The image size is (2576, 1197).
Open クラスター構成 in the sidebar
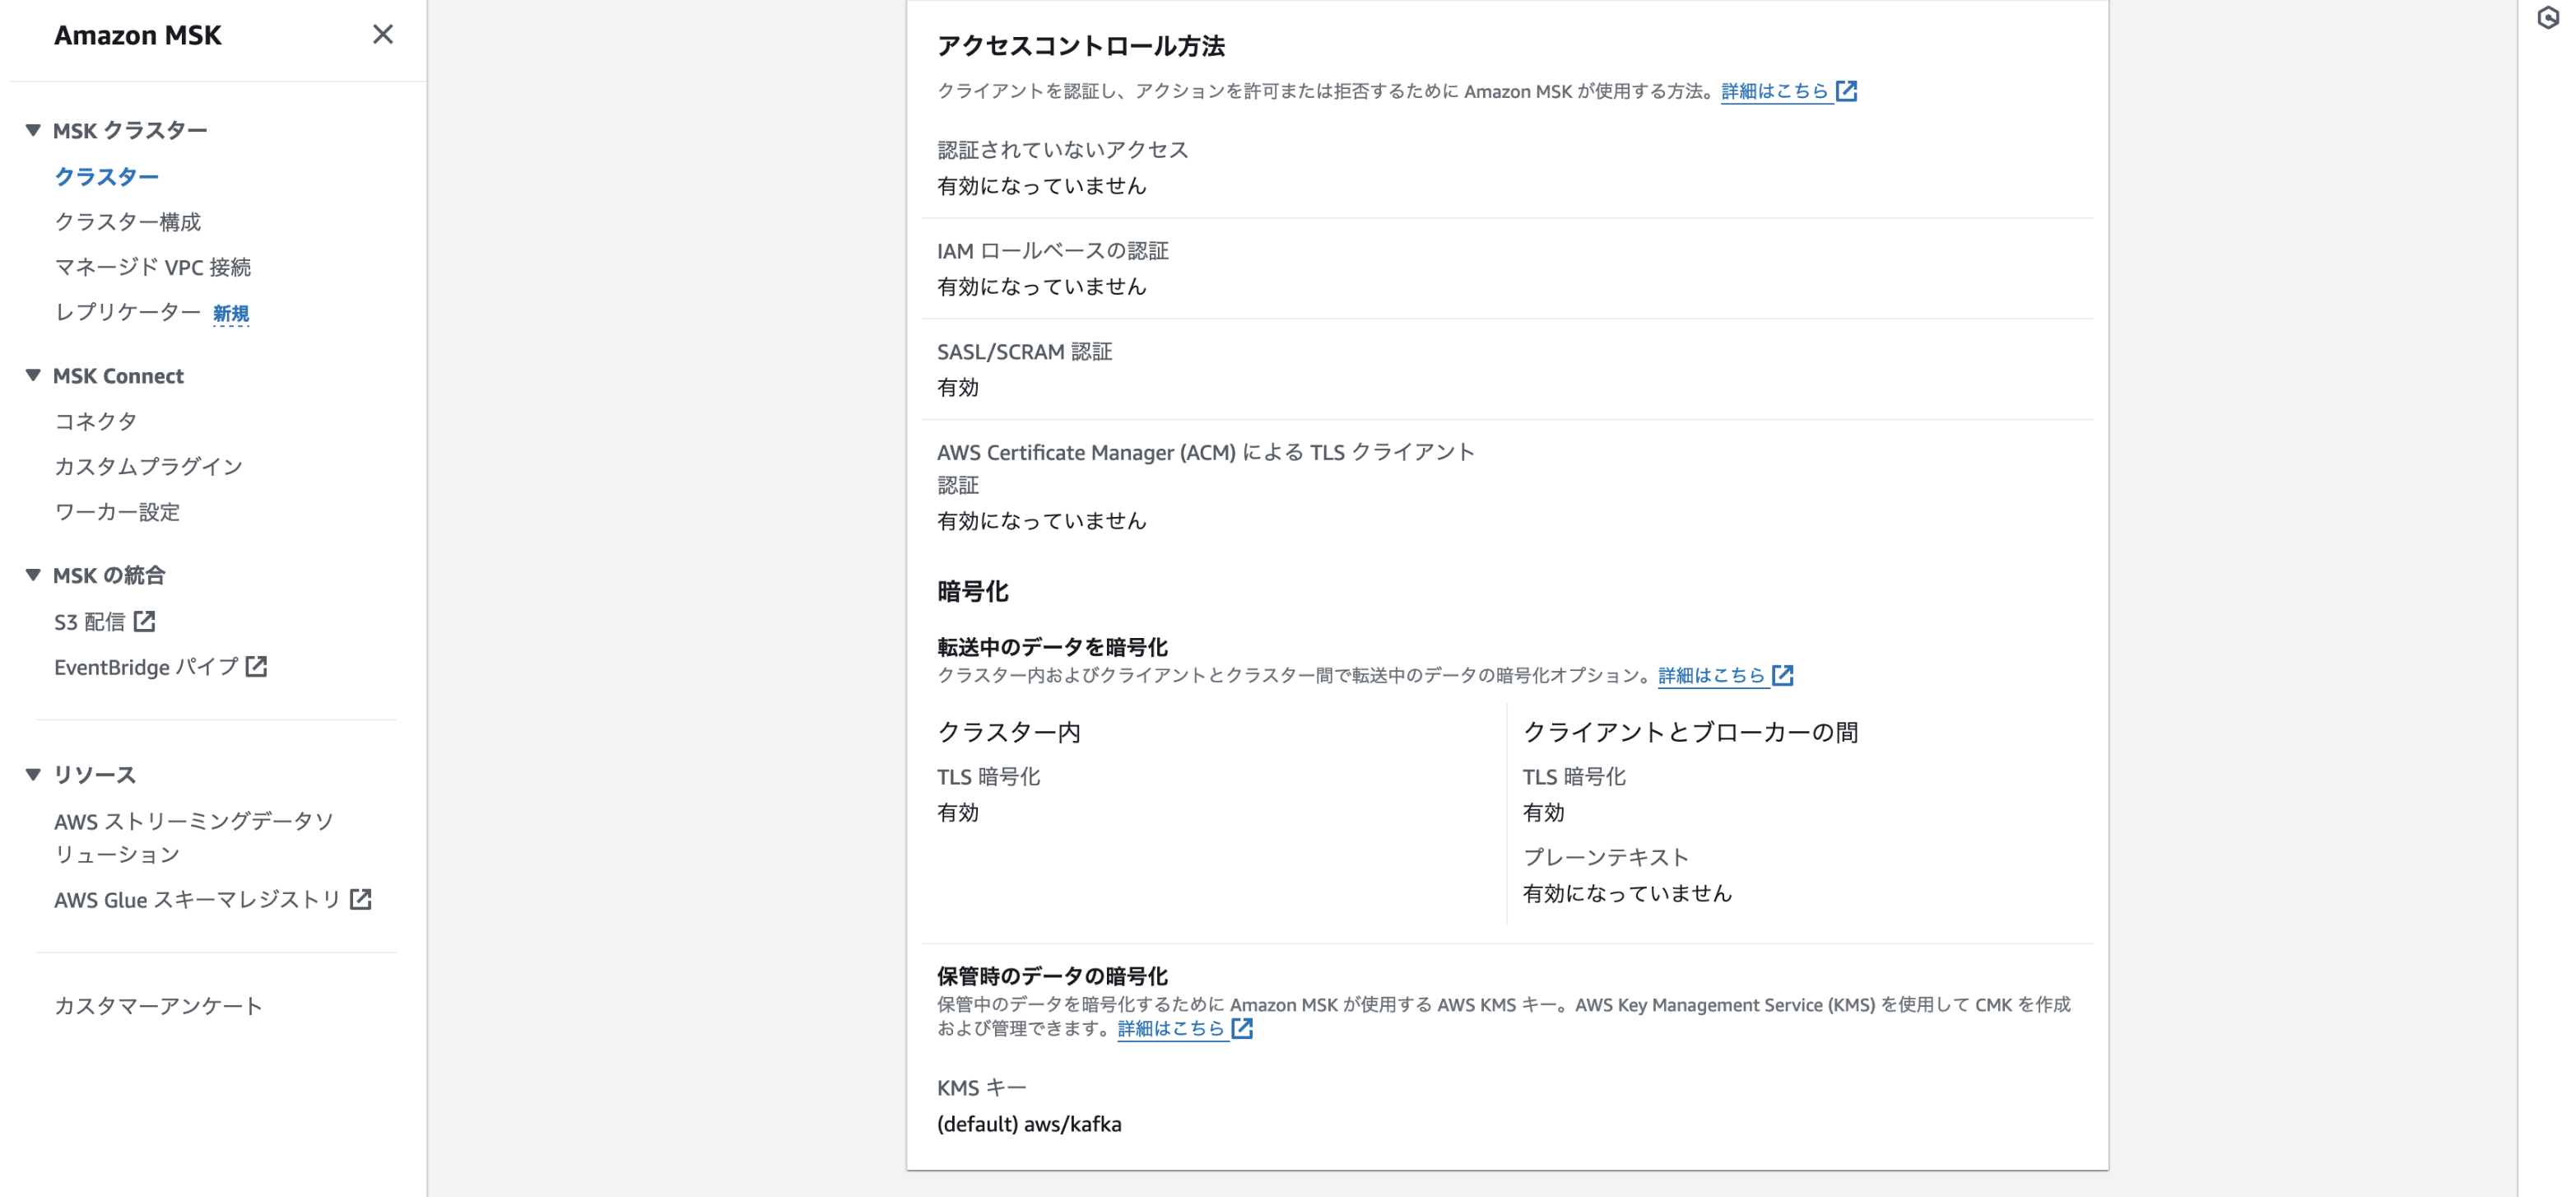click(127, 222)
